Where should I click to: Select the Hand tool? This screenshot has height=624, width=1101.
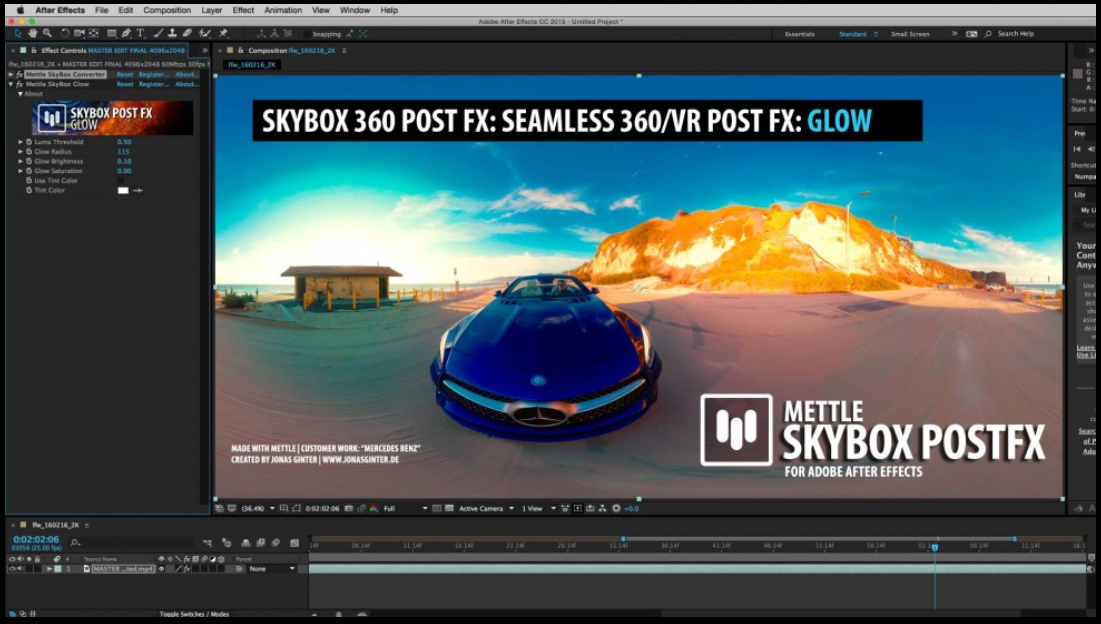click(32, 33)
